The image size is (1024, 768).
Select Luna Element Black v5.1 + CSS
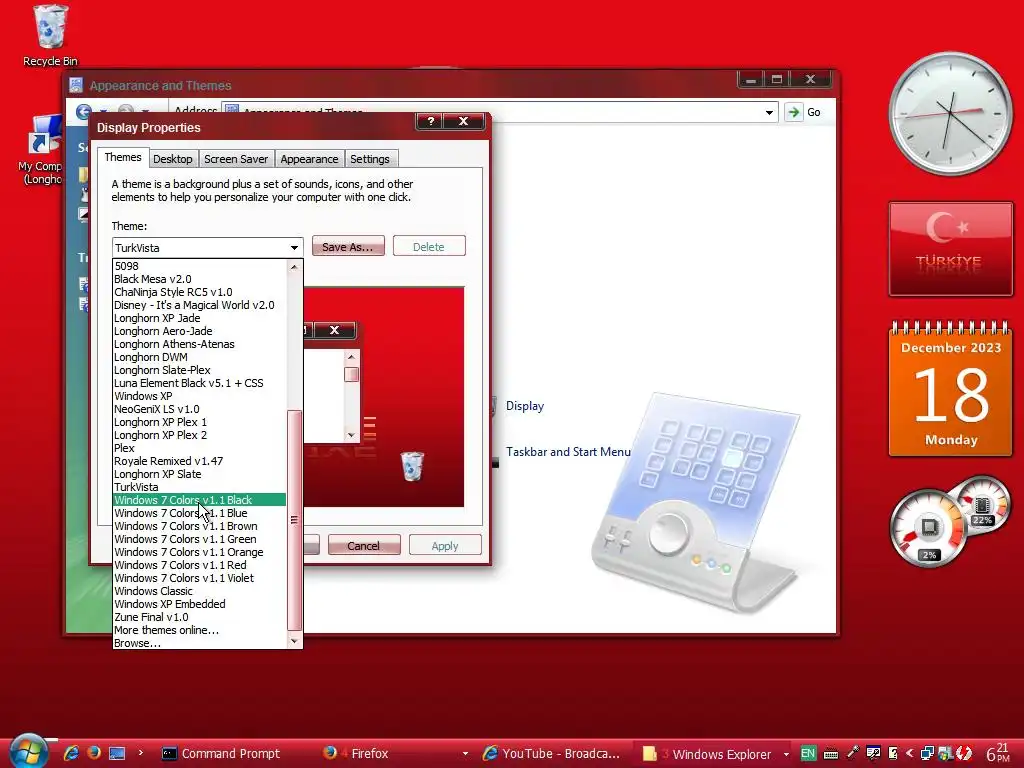tap(199, 383)
